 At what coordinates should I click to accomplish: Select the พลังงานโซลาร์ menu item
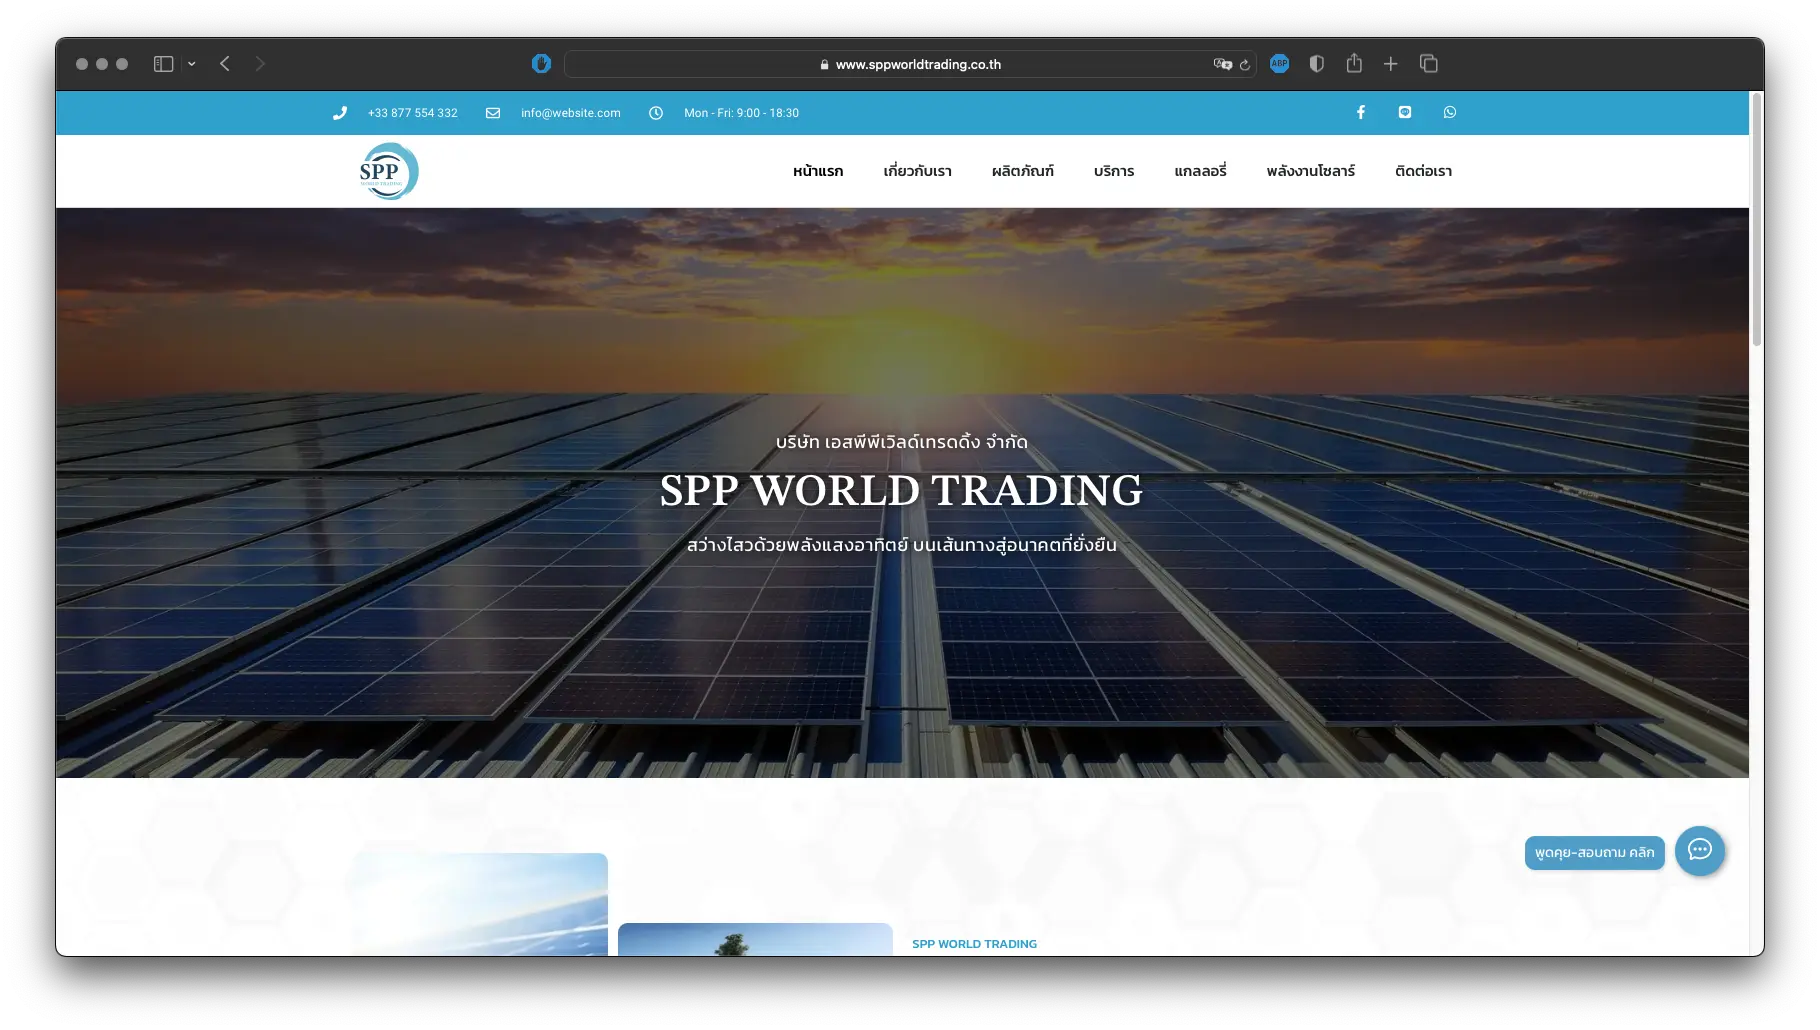(1310, 171)
